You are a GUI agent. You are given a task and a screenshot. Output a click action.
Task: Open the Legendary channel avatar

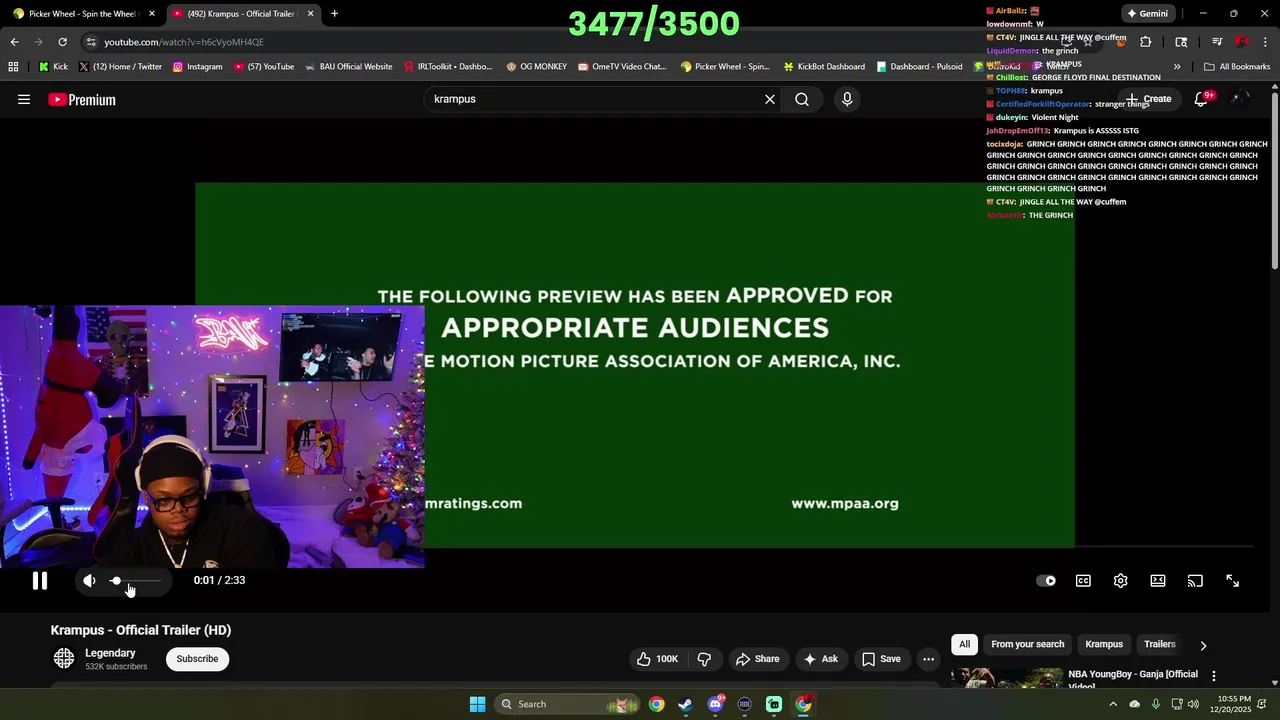click(64, 658)
